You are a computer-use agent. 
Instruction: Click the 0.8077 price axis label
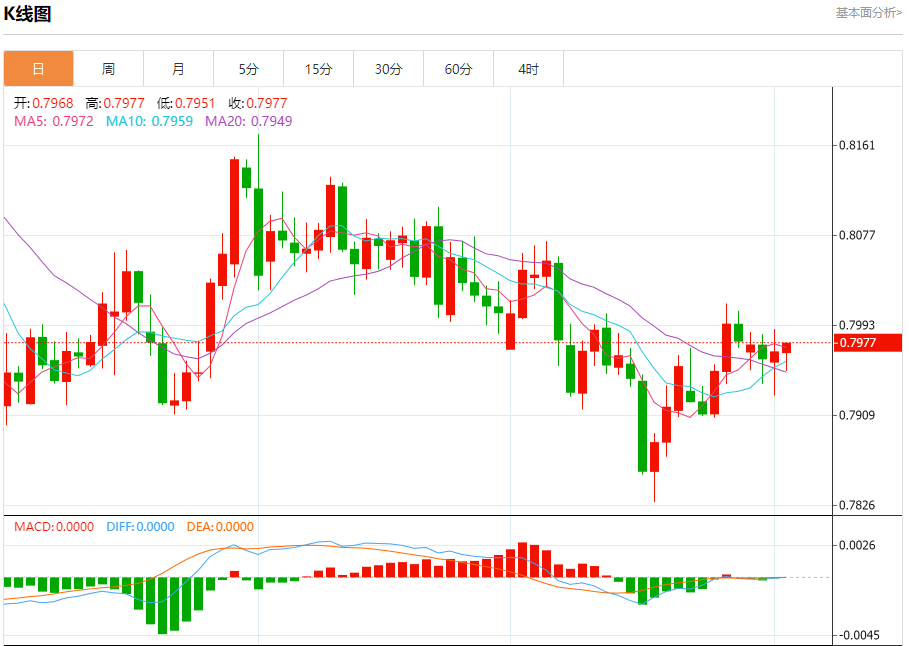857,235
